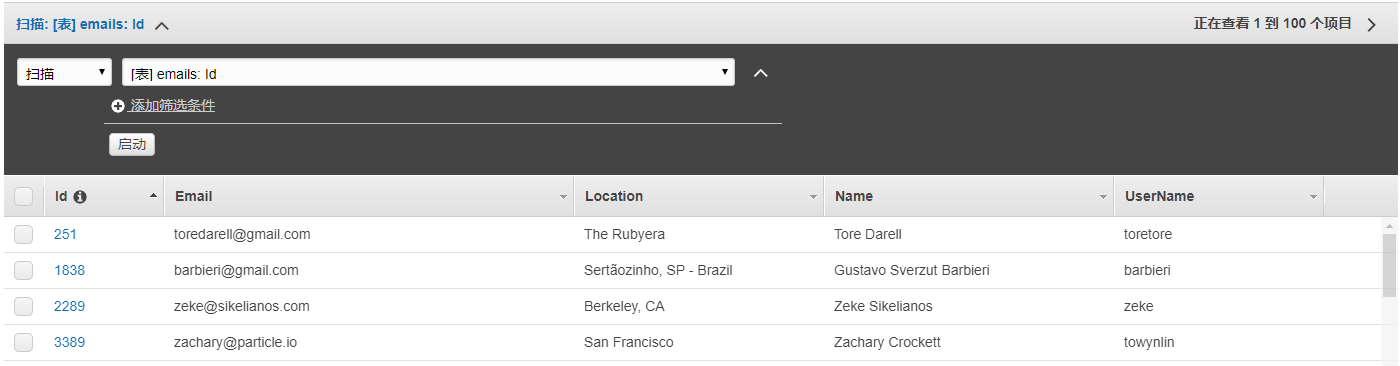Collapse scan header with caret icon
1400x366 pixels.
162,25
